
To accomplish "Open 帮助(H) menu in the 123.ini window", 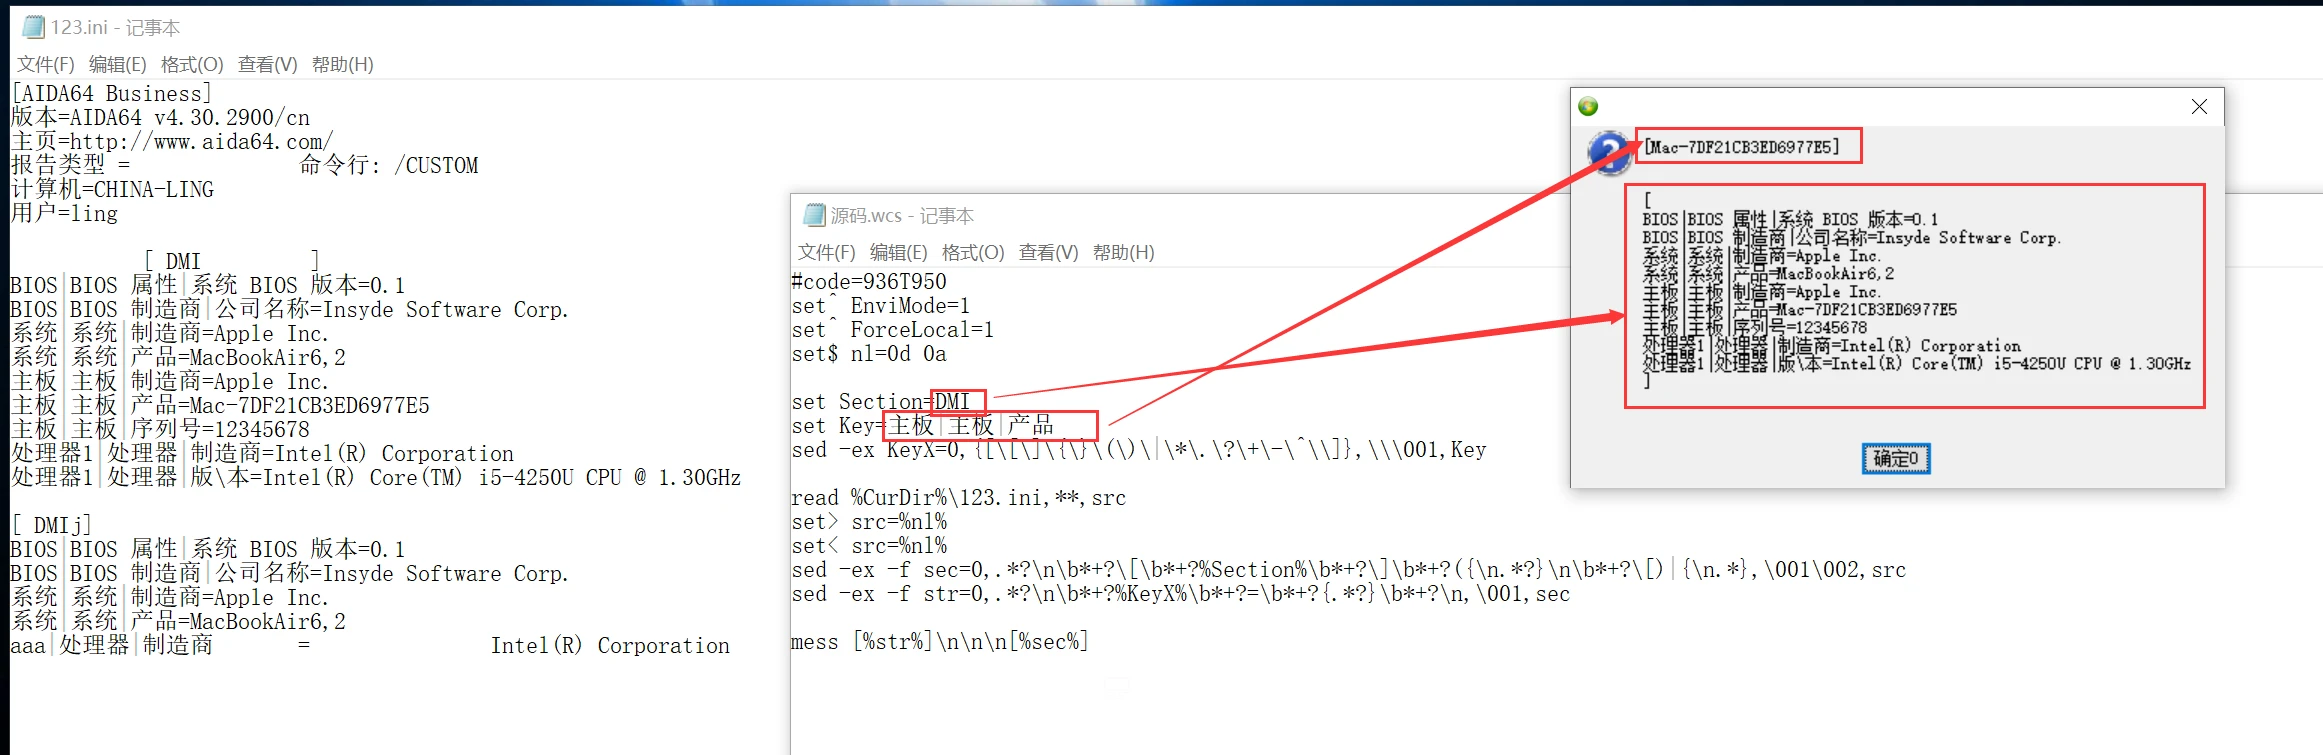I will pyautogui.click(x=342, y=64).
